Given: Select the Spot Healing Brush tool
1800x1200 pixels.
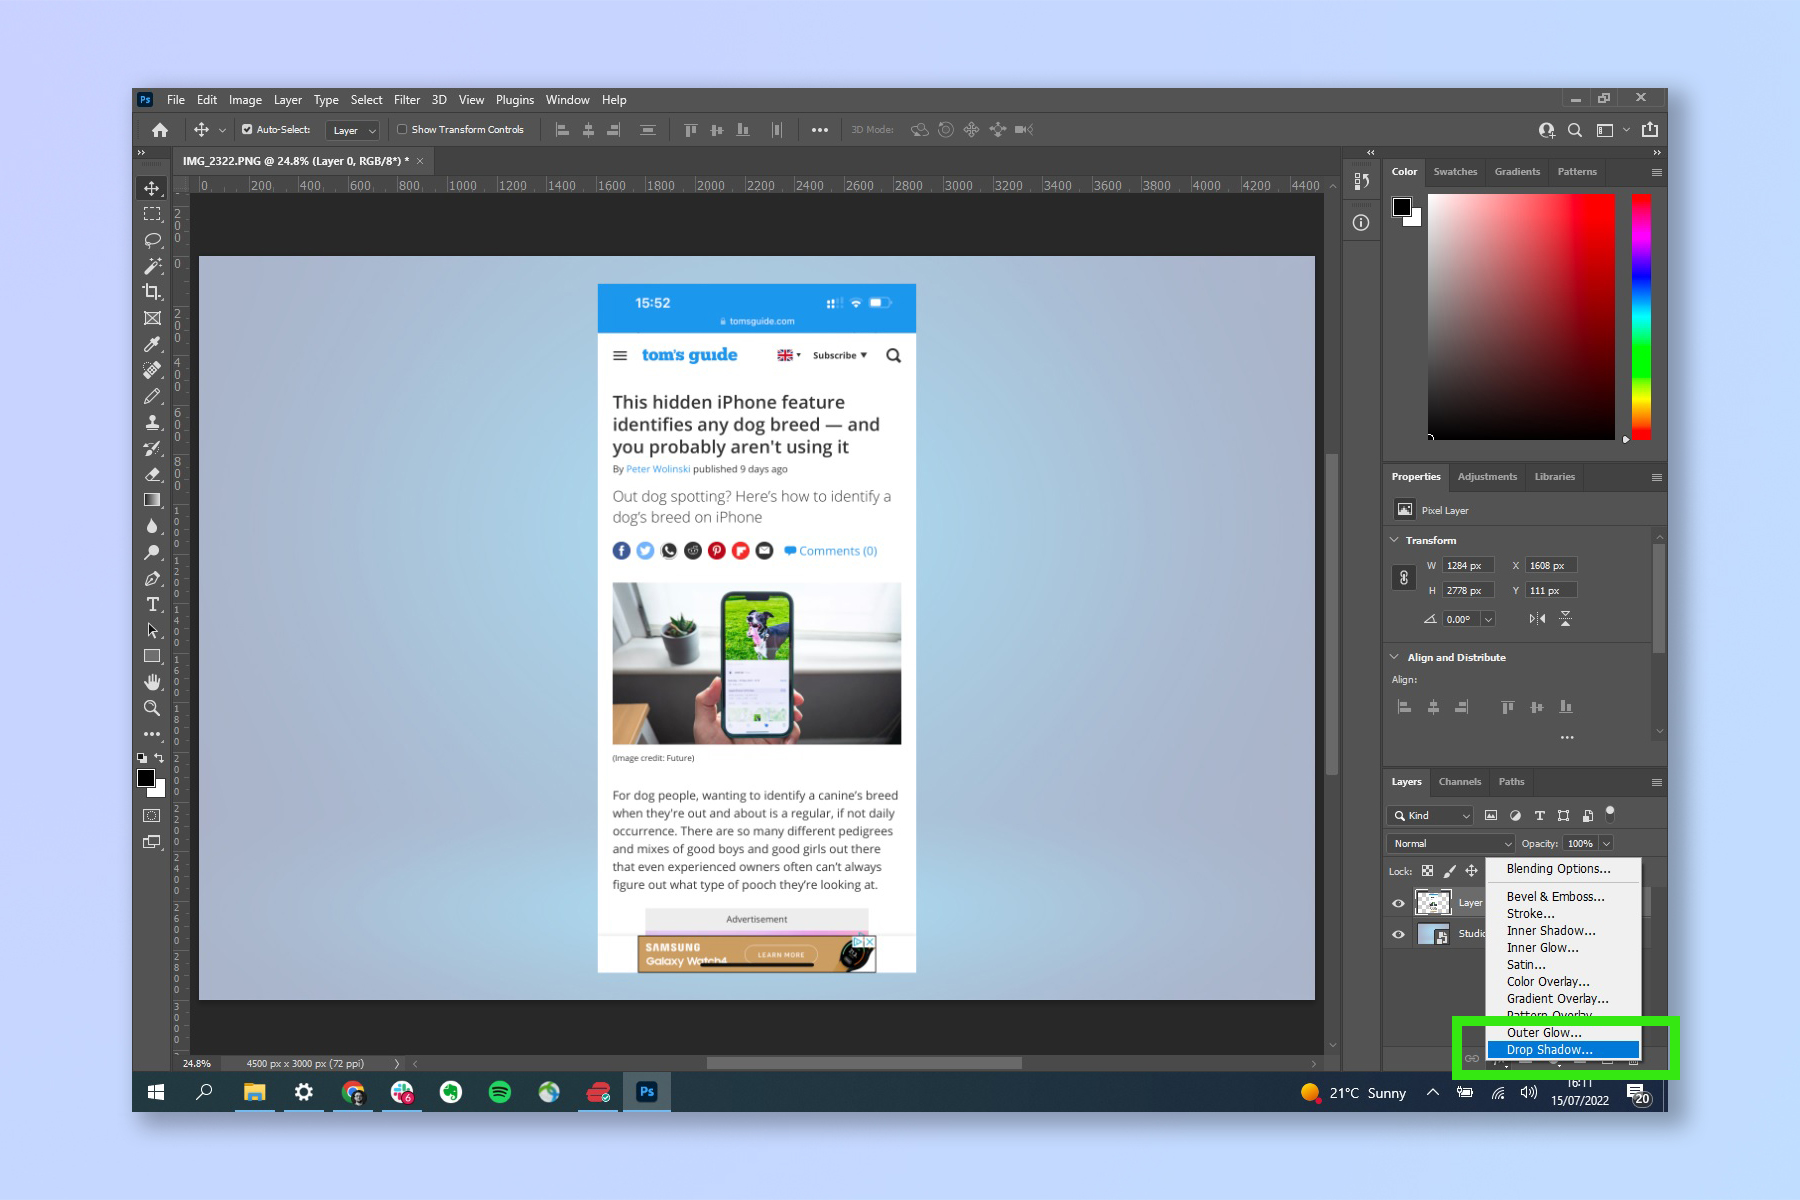Looking at the screenshot, I should [x=152, y=370].
